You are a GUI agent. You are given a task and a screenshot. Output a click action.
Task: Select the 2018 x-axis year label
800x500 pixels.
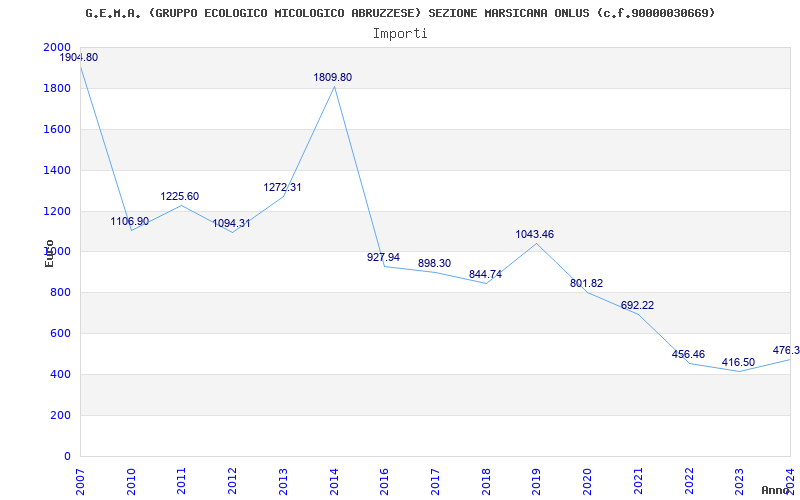pyautogui.click(x=486, y=480)
